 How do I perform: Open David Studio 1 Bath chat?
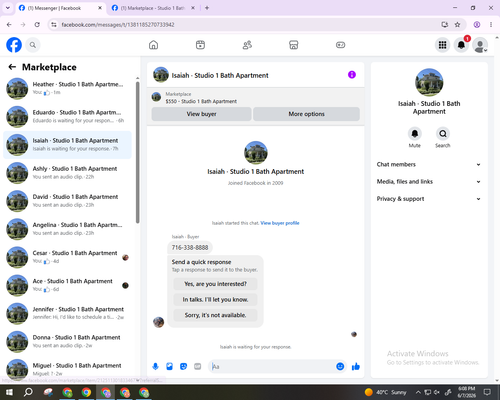[67, 201]
